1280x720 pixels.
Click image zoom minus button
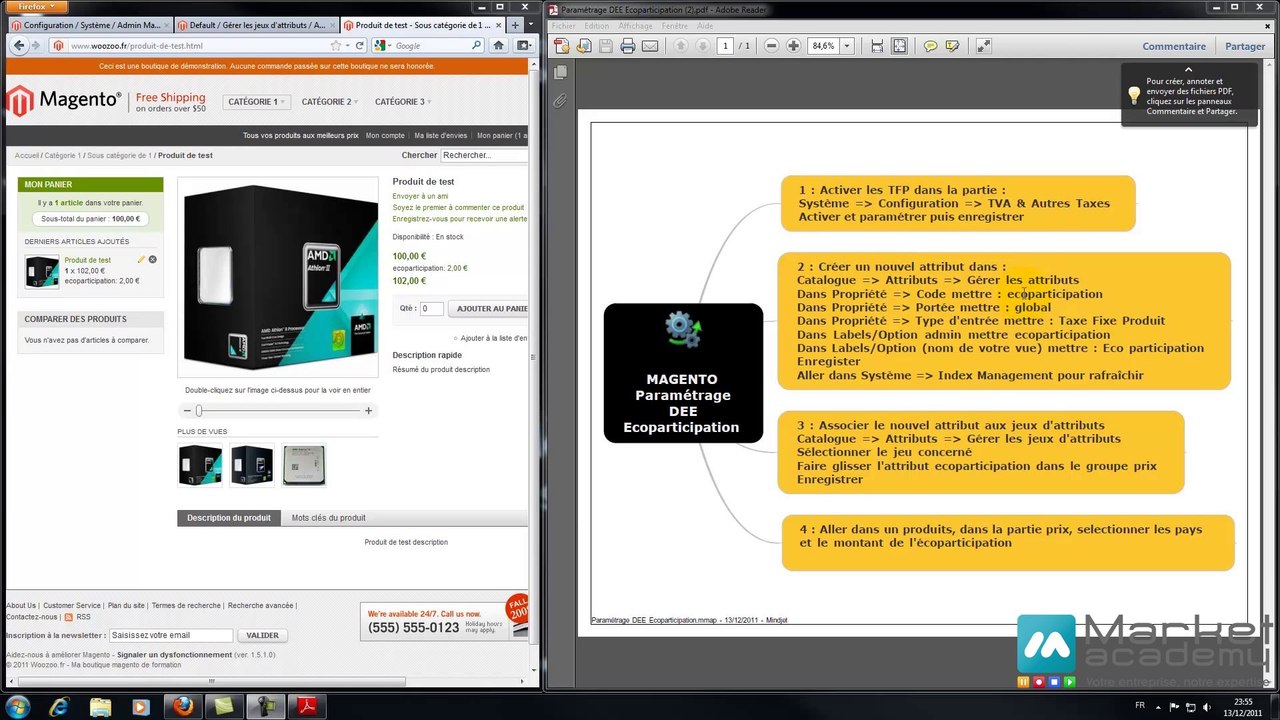click(x=186, y=410)
